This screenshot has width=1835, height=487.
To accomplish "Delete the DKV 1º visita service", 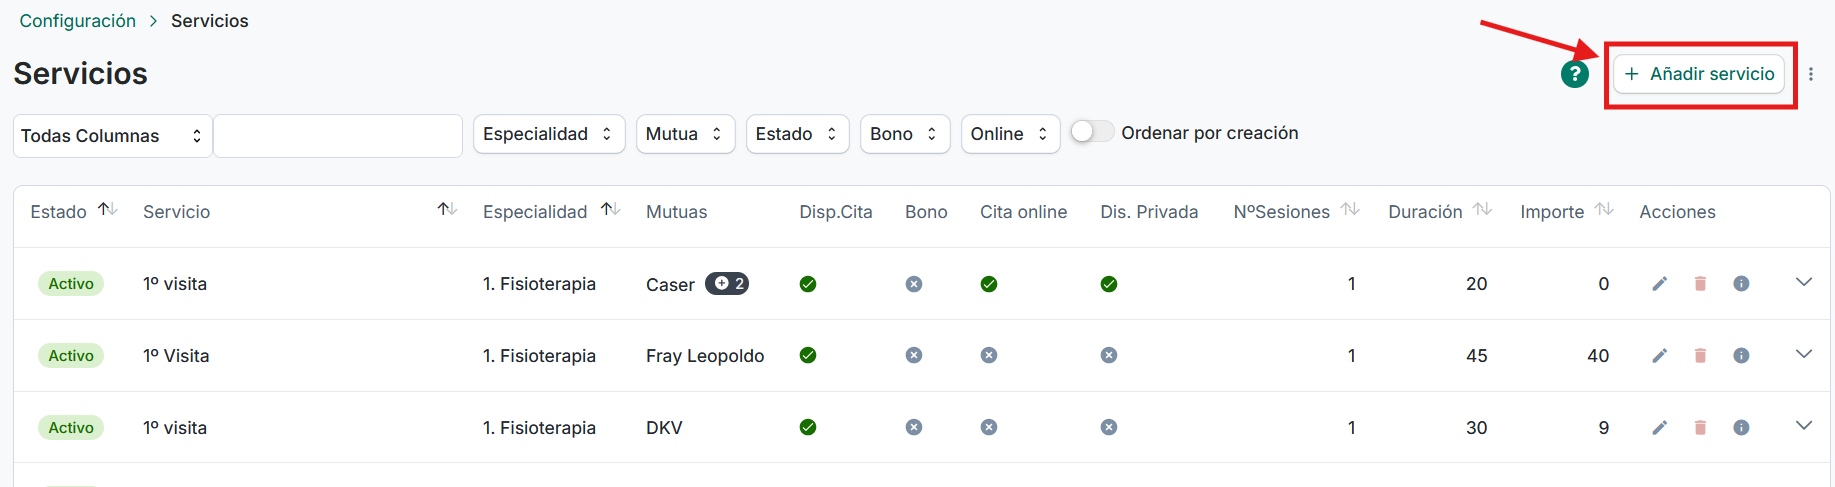I will click(x=1700, y=427).
